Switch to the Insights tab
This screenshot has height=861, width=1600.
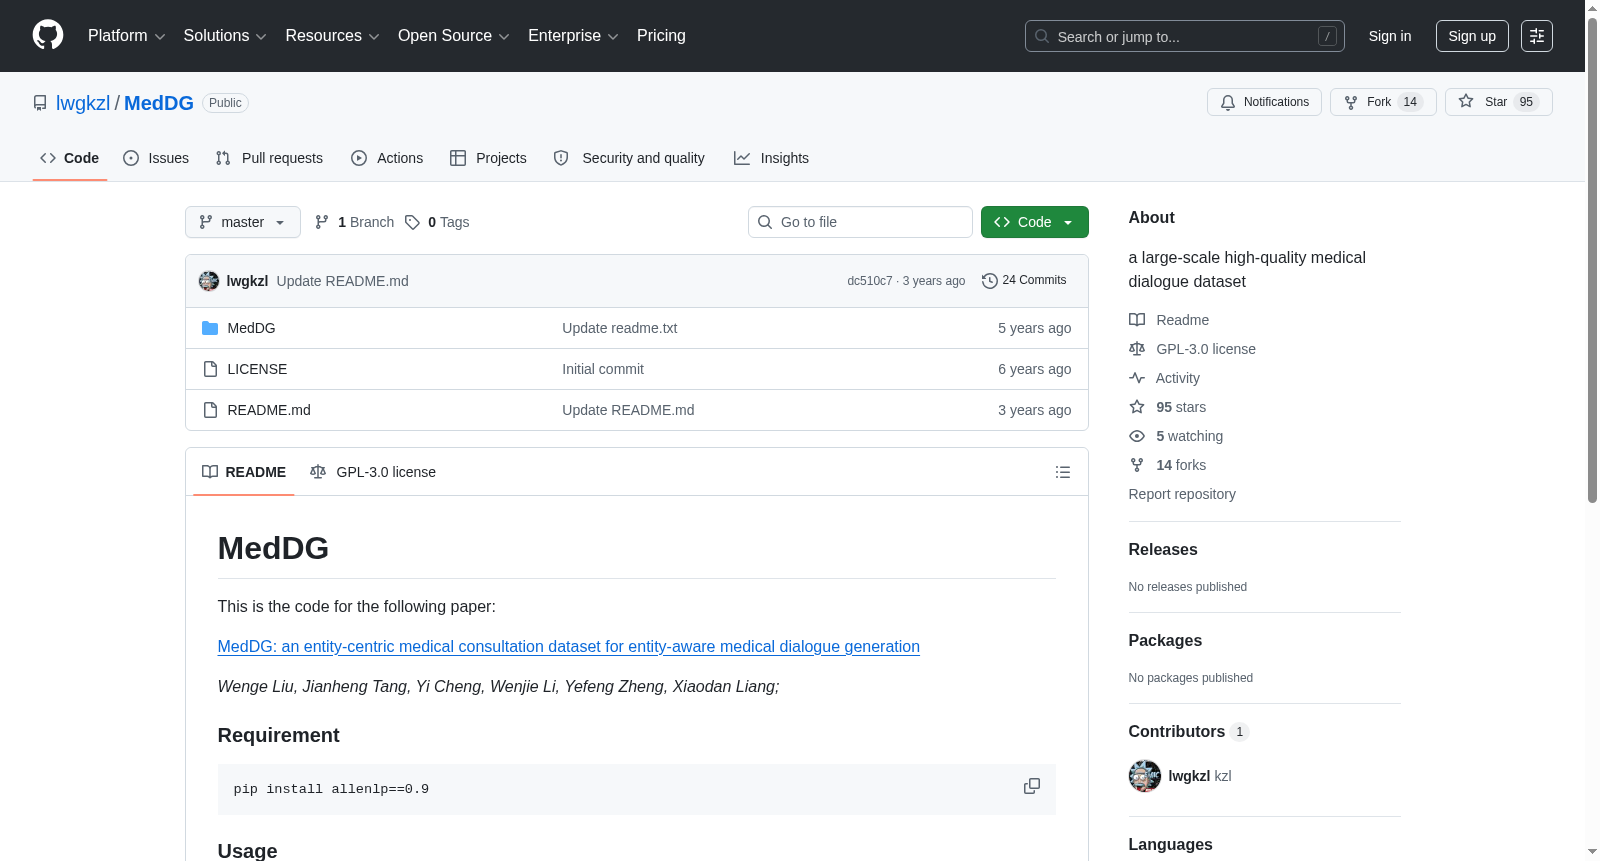coord(771,158)
